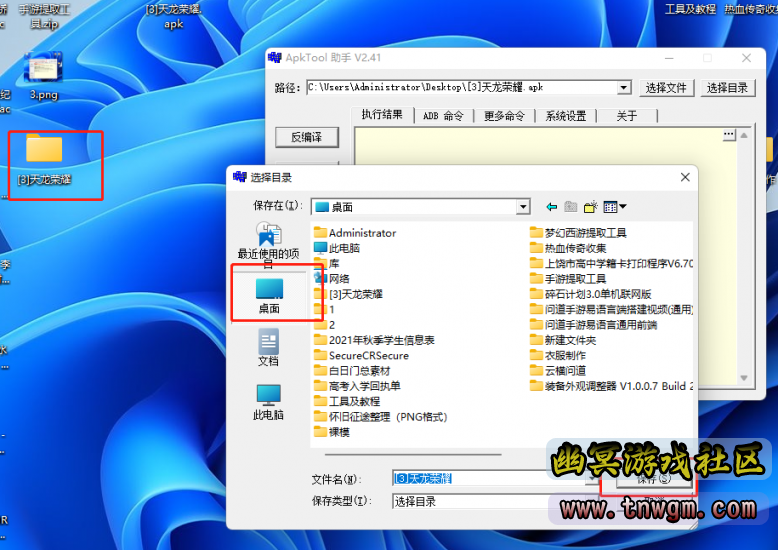Switch to the 关于 tab
The height and width of the screenshot is (550, 778).
[627, 116]
